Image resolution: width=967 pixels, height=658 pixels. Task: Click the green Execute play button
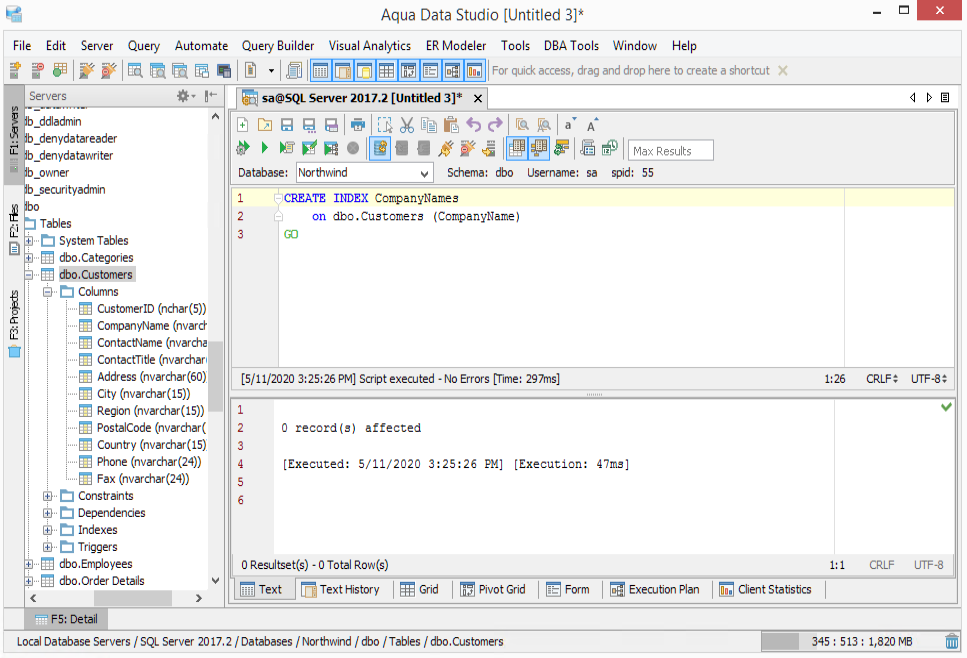point(265,148)
